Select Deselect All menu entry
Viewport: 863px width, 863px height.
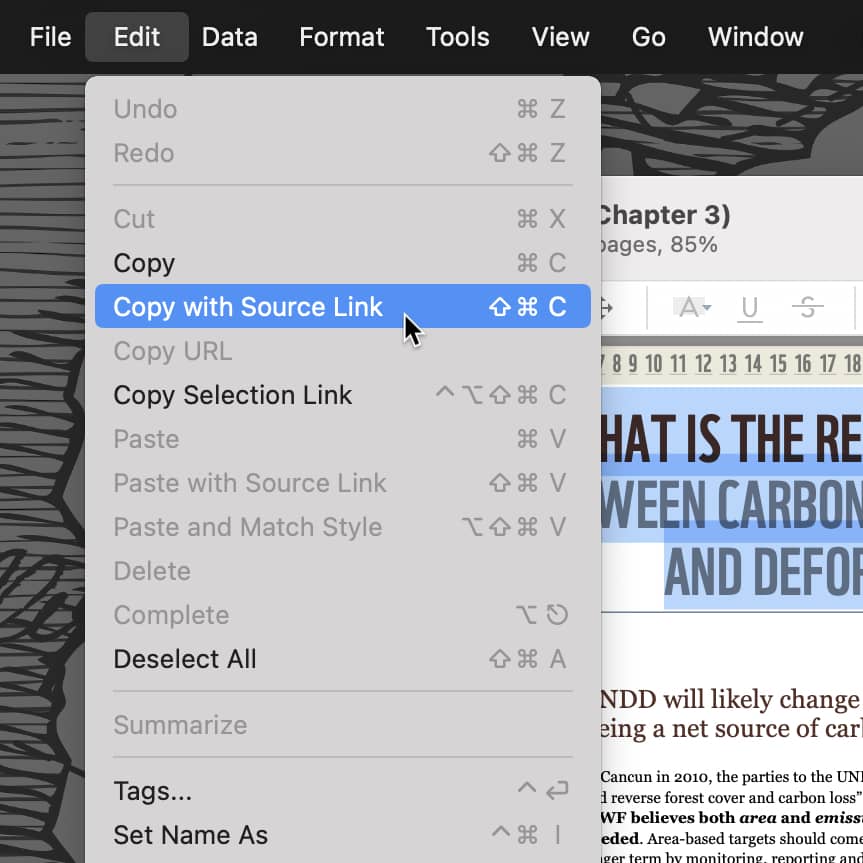pos(342,659)
